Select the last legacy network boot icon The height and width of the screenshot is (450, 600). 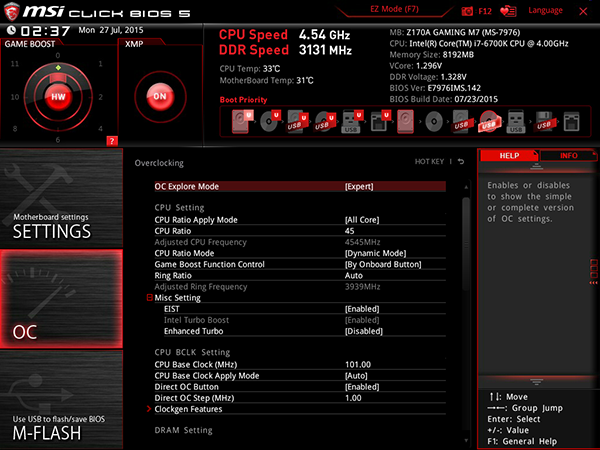point(571,122)
